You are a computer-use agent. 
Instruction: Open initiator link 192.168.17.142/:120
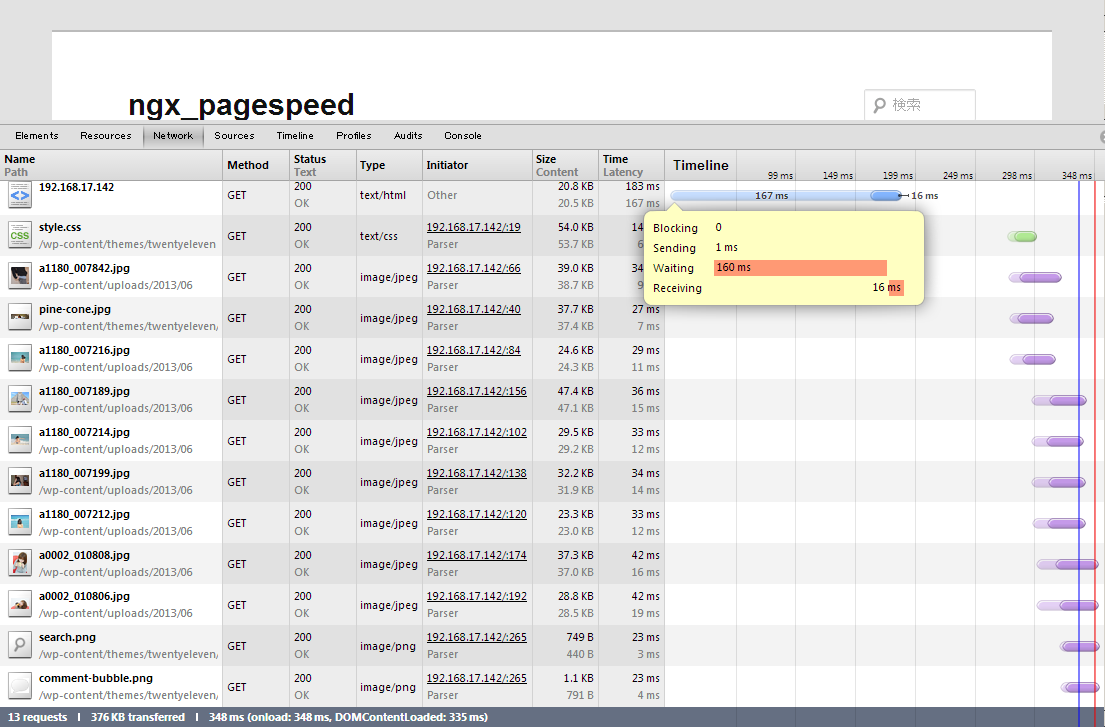(x=476, y=514)
